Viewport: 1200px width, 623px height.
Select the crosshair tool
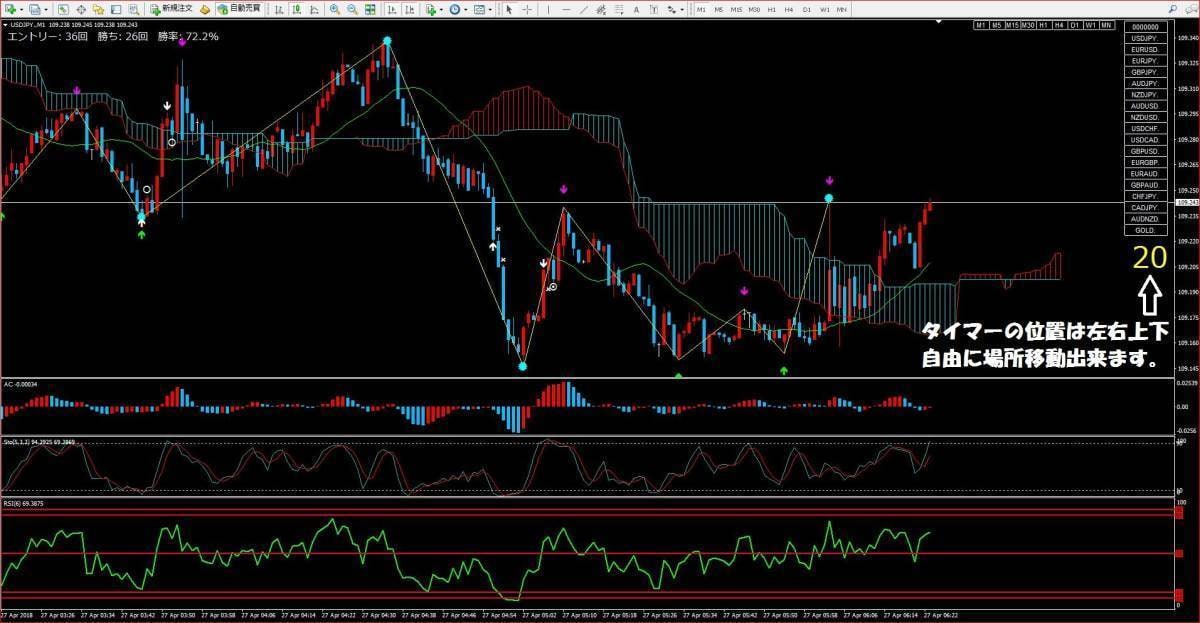(x=527, y=9)
